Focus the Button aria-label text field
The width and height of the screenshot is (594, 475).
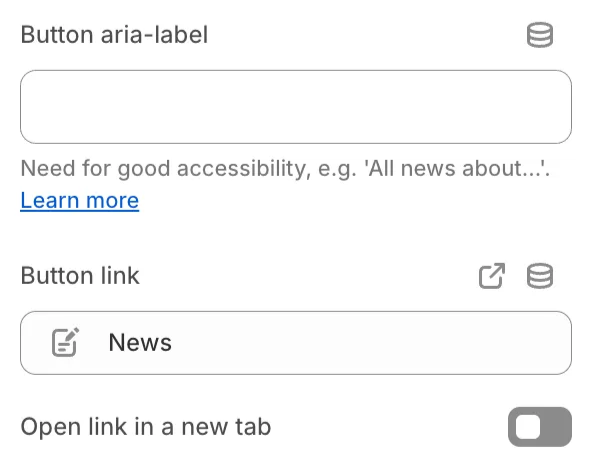tap(296, 107)
